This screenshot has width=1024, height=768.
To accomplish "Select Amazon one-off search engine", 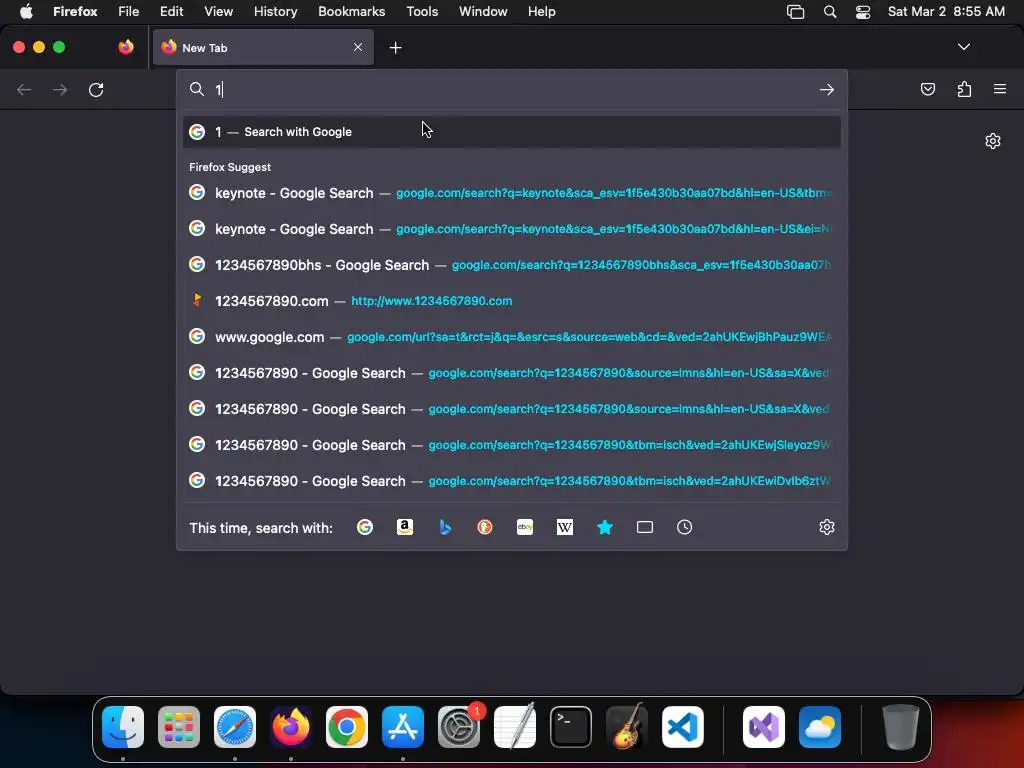I will [x=405, y=527].
